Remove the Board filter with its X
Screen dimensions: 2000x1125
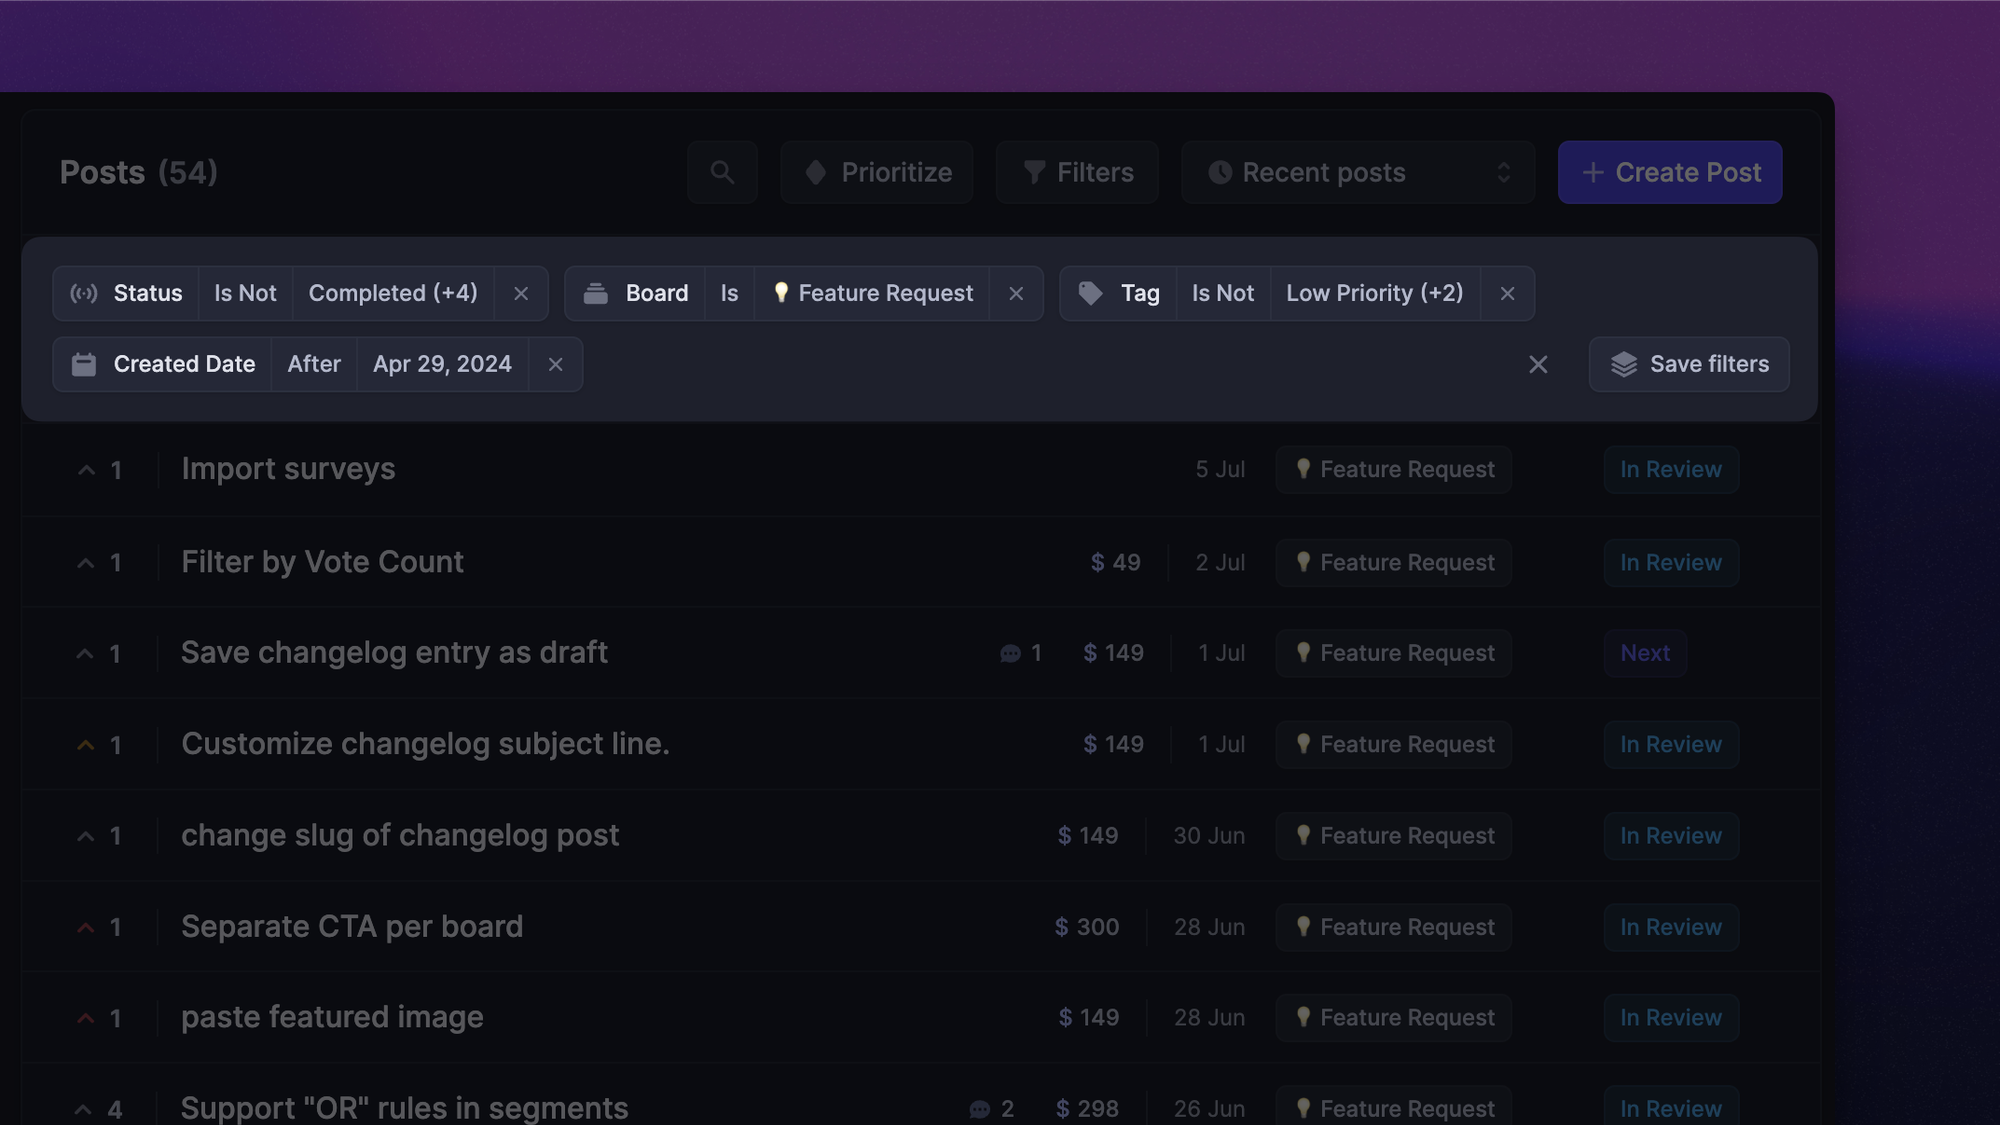(x=1016, y=293)
